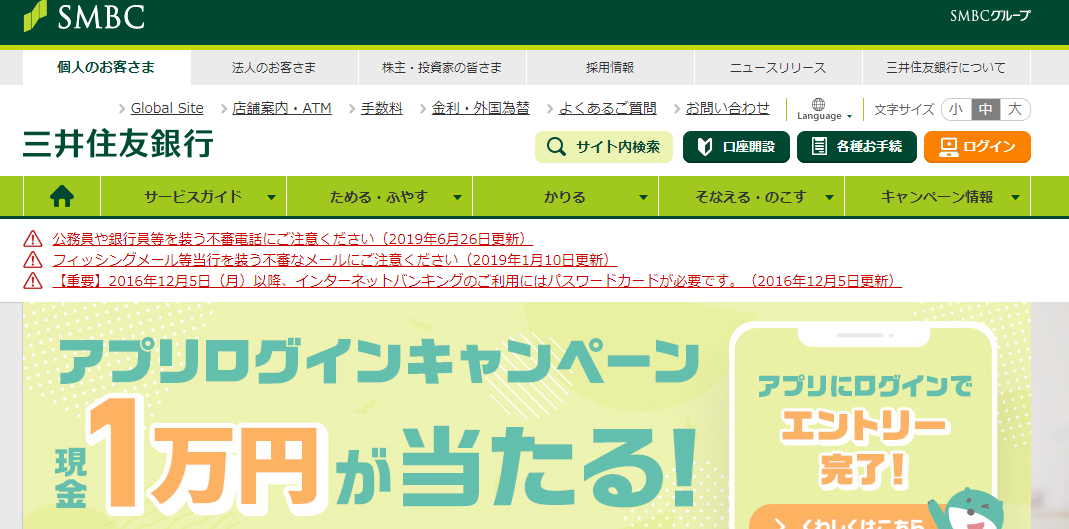Click the 口座開設 button
1069x529 pixels.
pos(736,147)
